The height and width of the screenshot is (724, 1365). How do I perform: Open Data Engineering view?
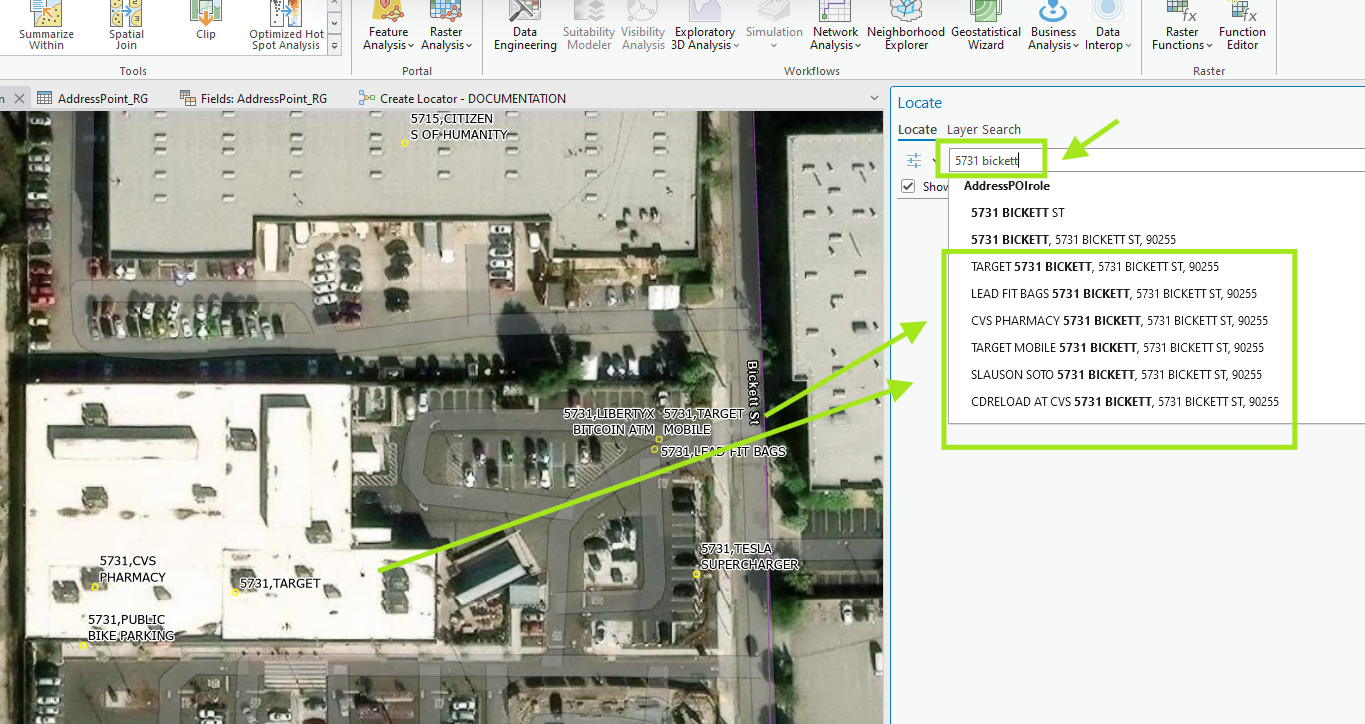525,26
